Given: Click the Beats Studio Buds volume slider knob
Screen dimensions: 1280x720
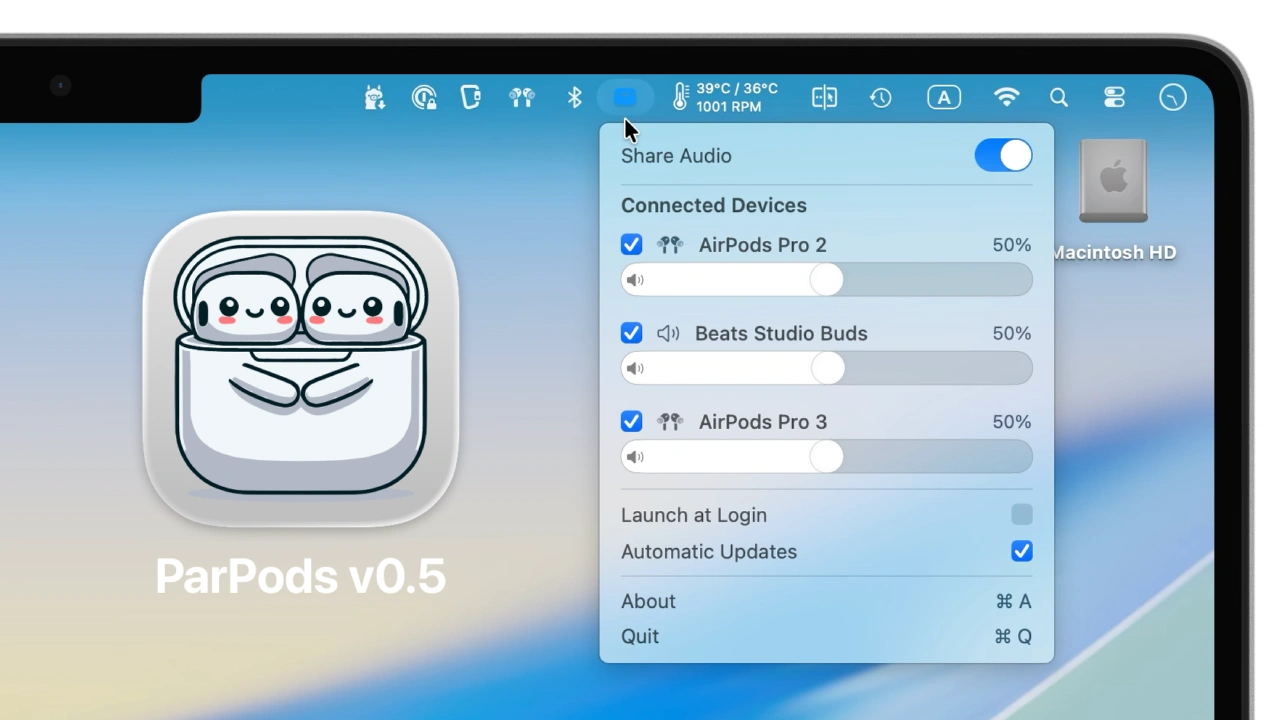Looking at the screenshot, I should pos(826,369).
